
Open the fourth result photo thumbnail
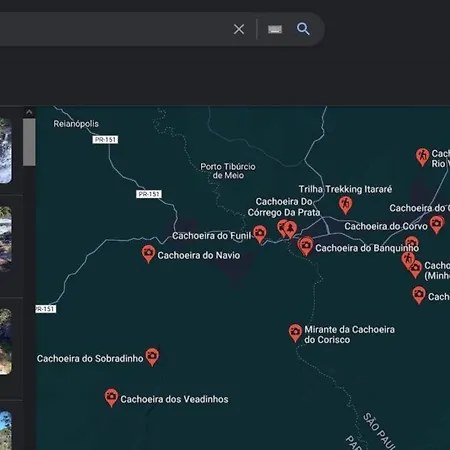[6, 430]
